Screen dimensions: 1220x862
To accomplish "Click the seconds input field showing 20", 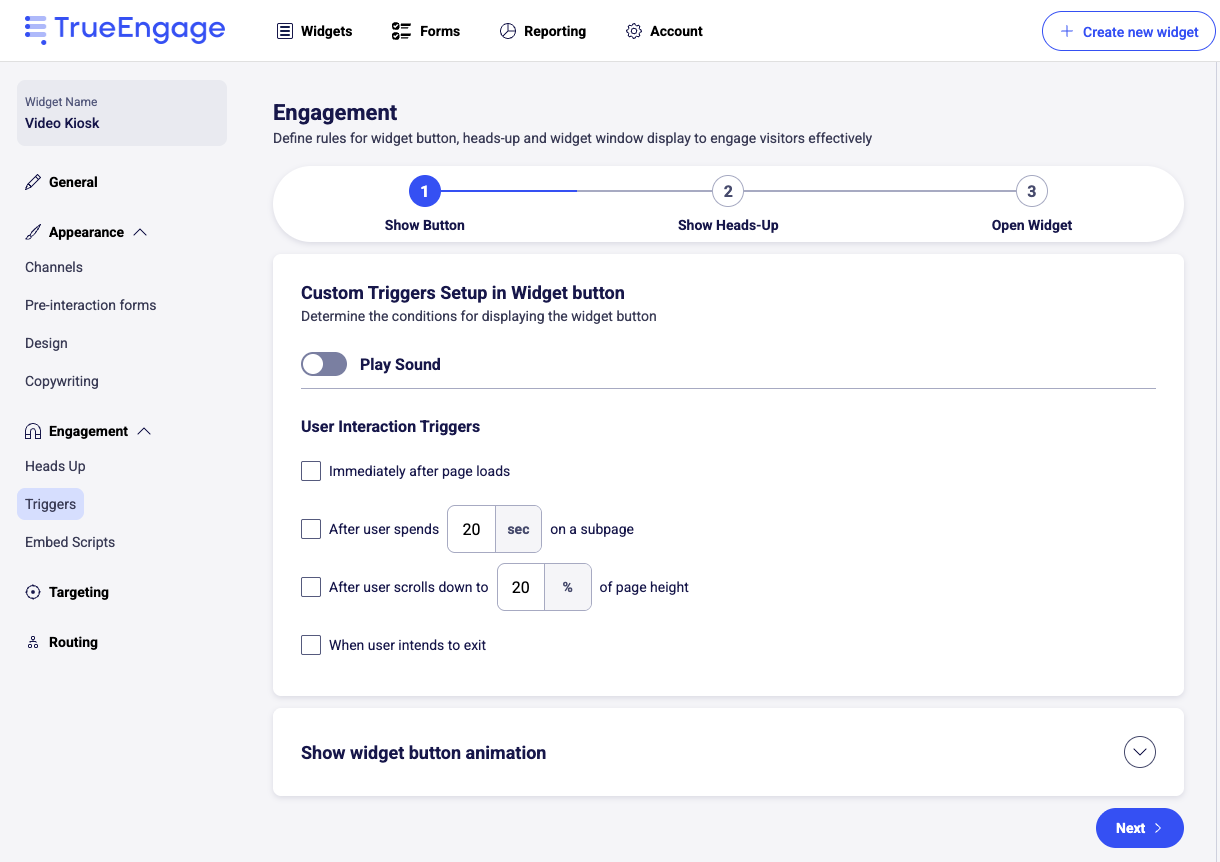I will coord(471,529).
